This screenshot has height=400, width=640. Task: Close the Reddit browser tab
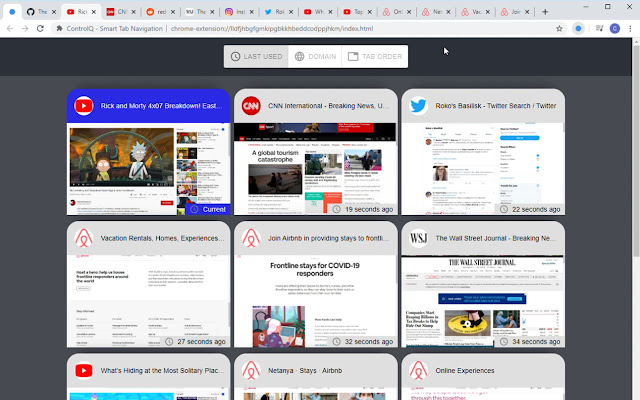click(173, 12)
